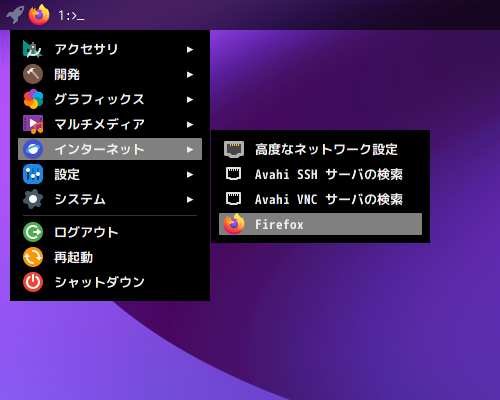Click the インターネット globe icon
The image size is (500, 400).
[x=33, y=149]
